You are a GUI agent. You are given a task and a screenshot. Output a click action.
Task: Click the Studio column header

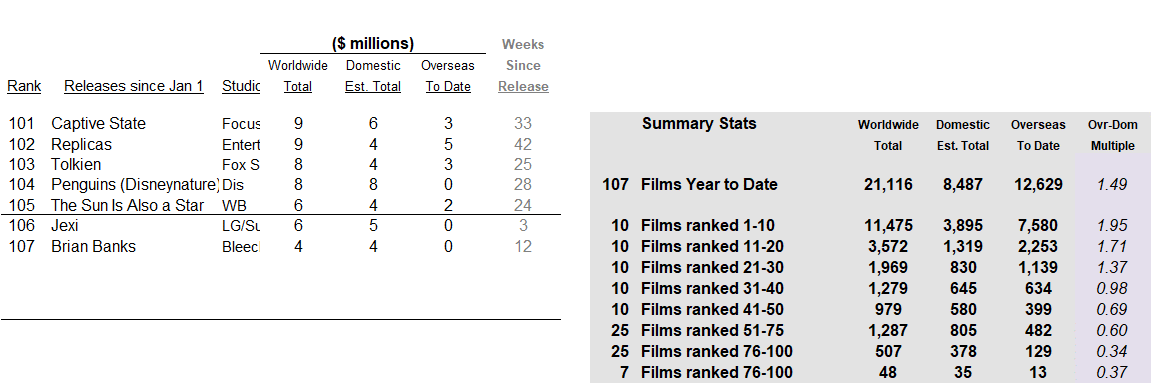click(241, 87)
